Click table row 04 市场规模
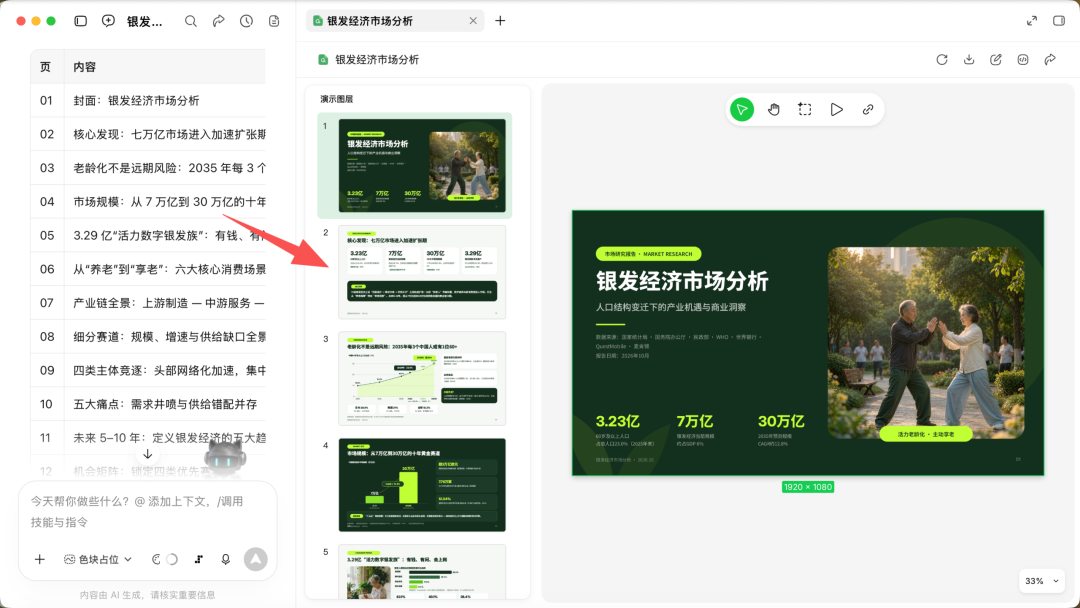The image size is (1080, 608). pyautogui.click(x=147, y=202)
